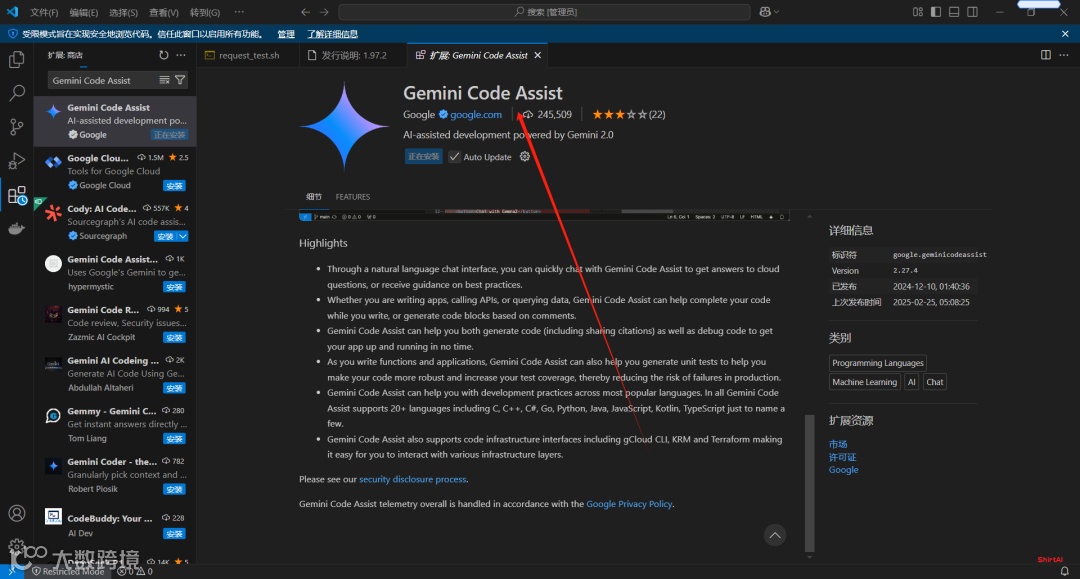Open the Search view in activity bar
1080x579 pixels.
(x=17, y=93)
